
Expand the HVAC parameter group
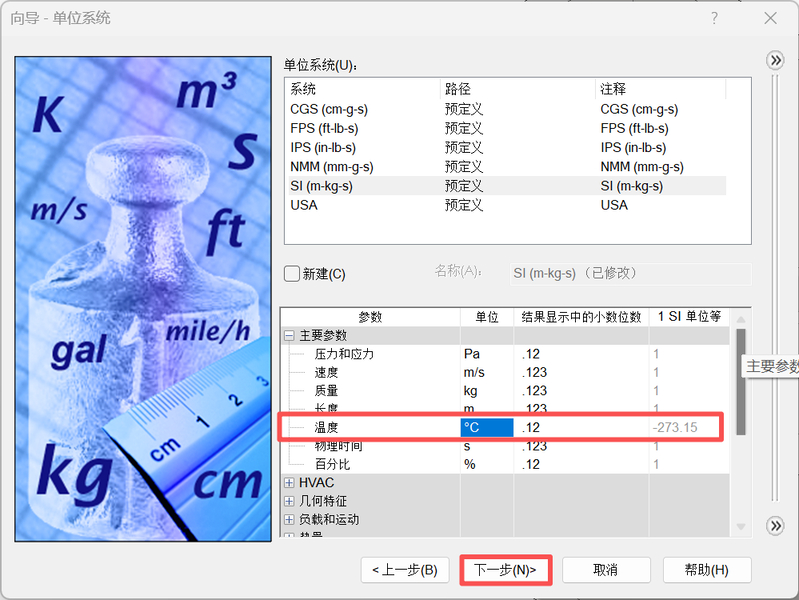pos(289,483)
